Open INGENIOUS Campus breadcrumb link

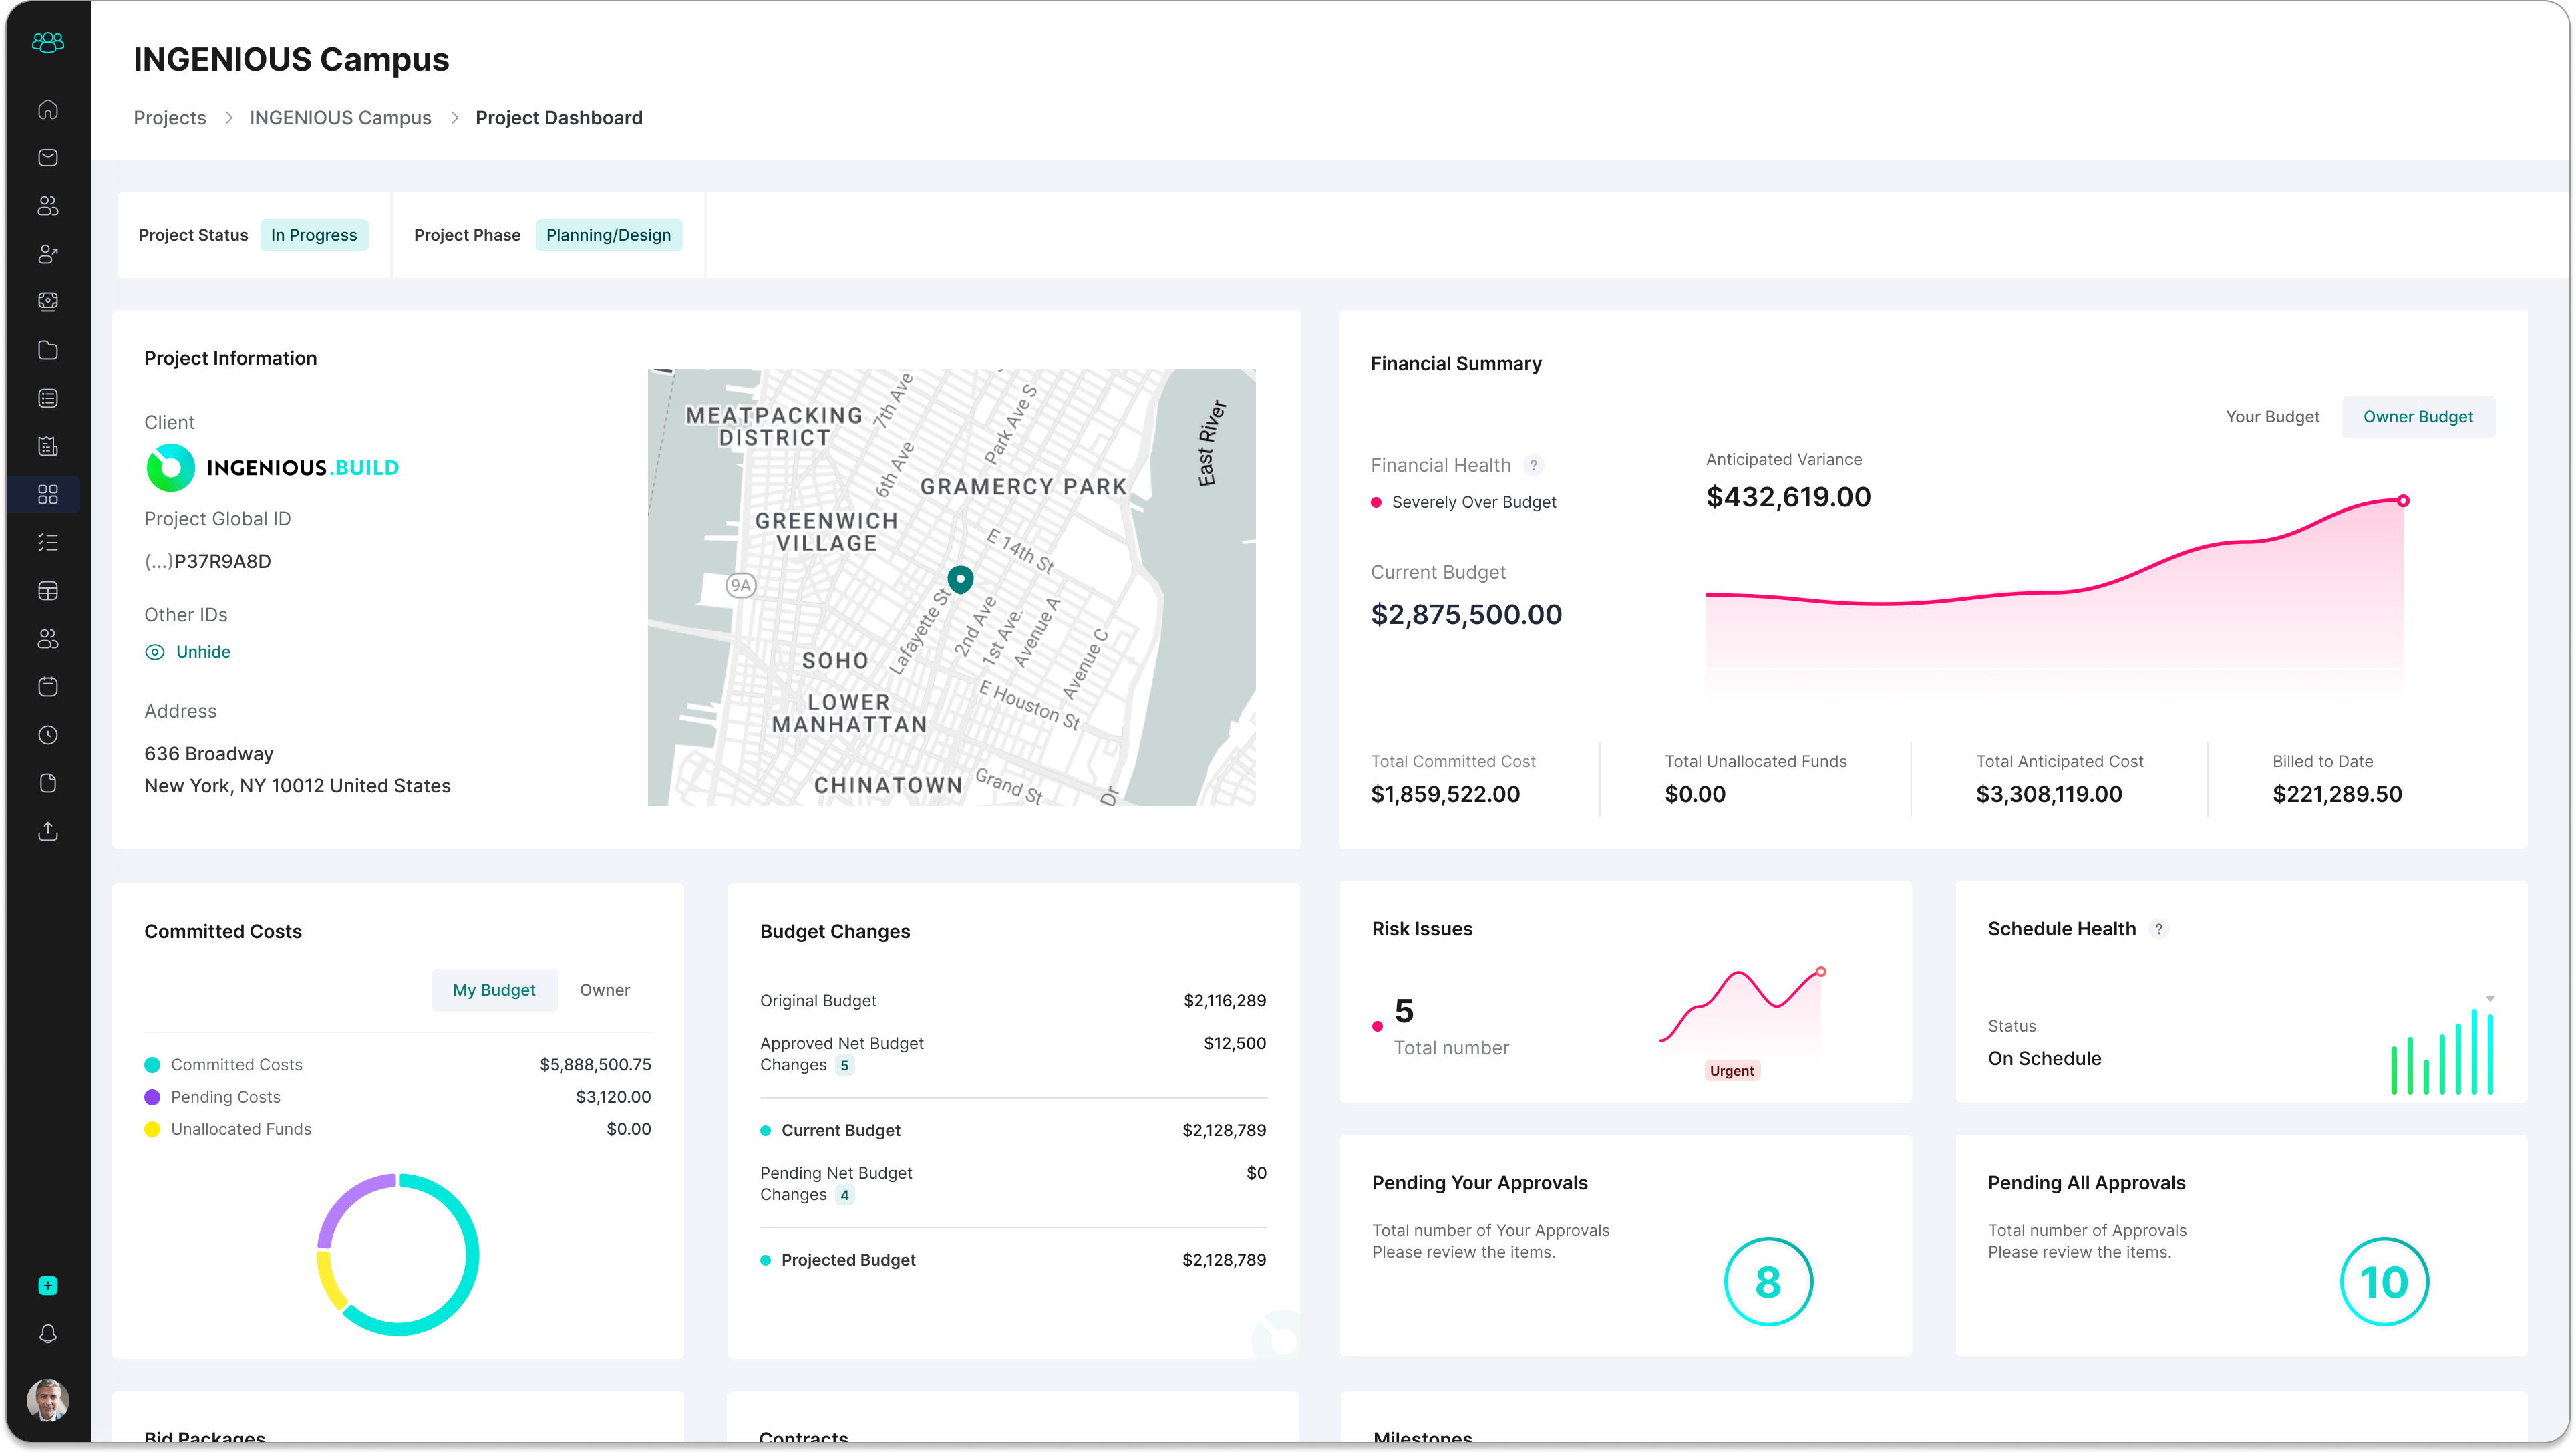pos(340,118)
